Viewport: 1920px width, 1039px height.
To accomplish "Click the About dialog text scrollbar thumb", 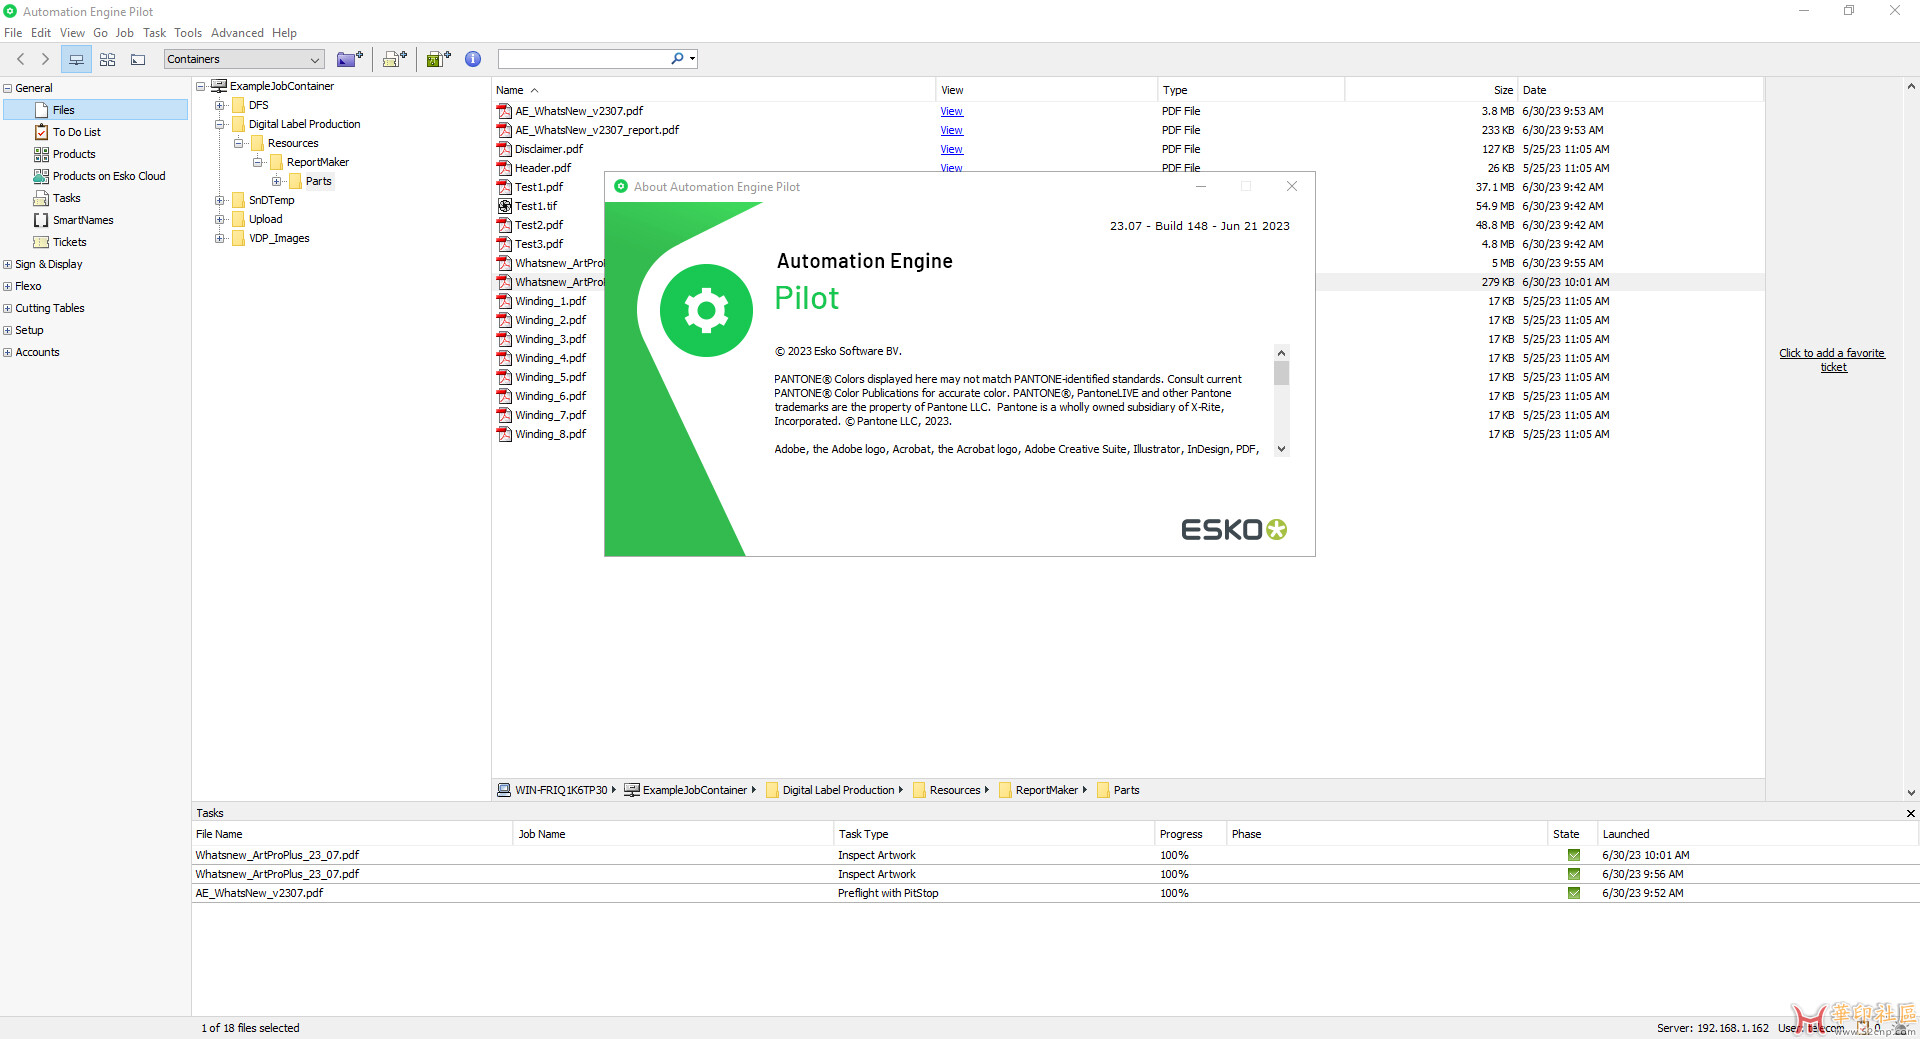I will [1281, 374].
